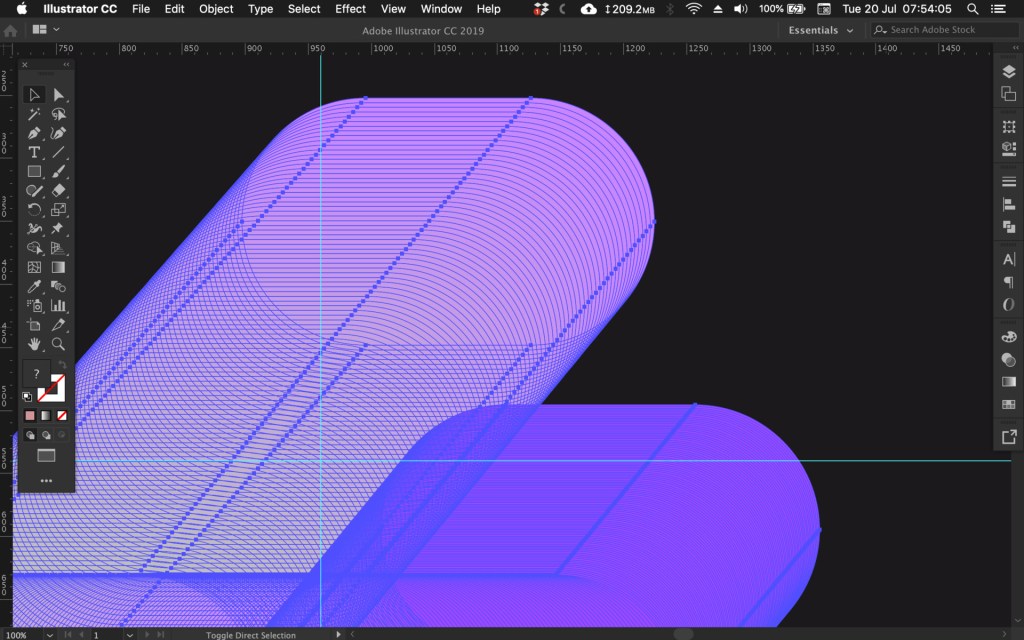Screen dimensions: 1024x640
Task: Select the Zoom magnifier tool
Action: pos(58,344)
